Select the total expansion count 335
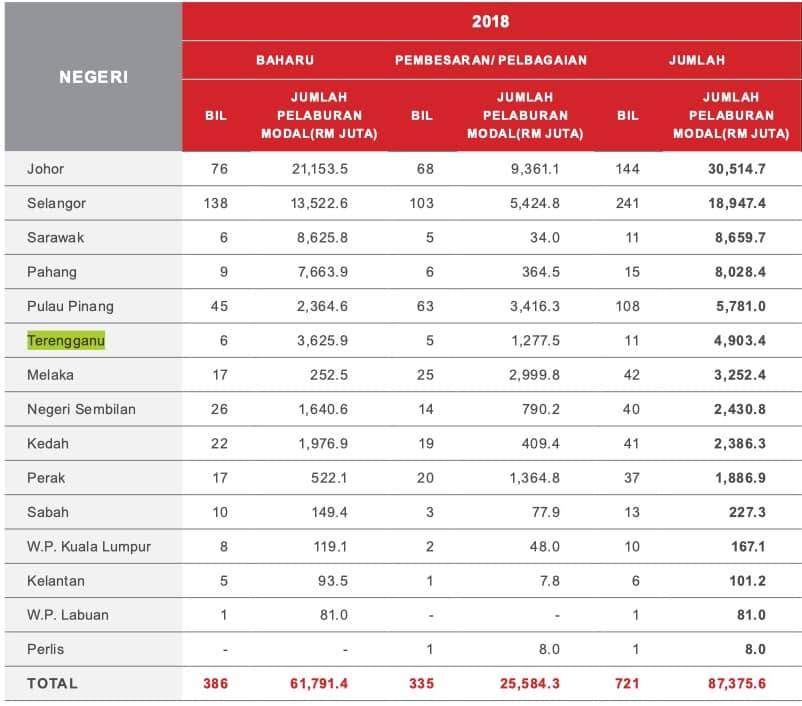This screenshot has height=706, width=802. (x=421, y=683)
